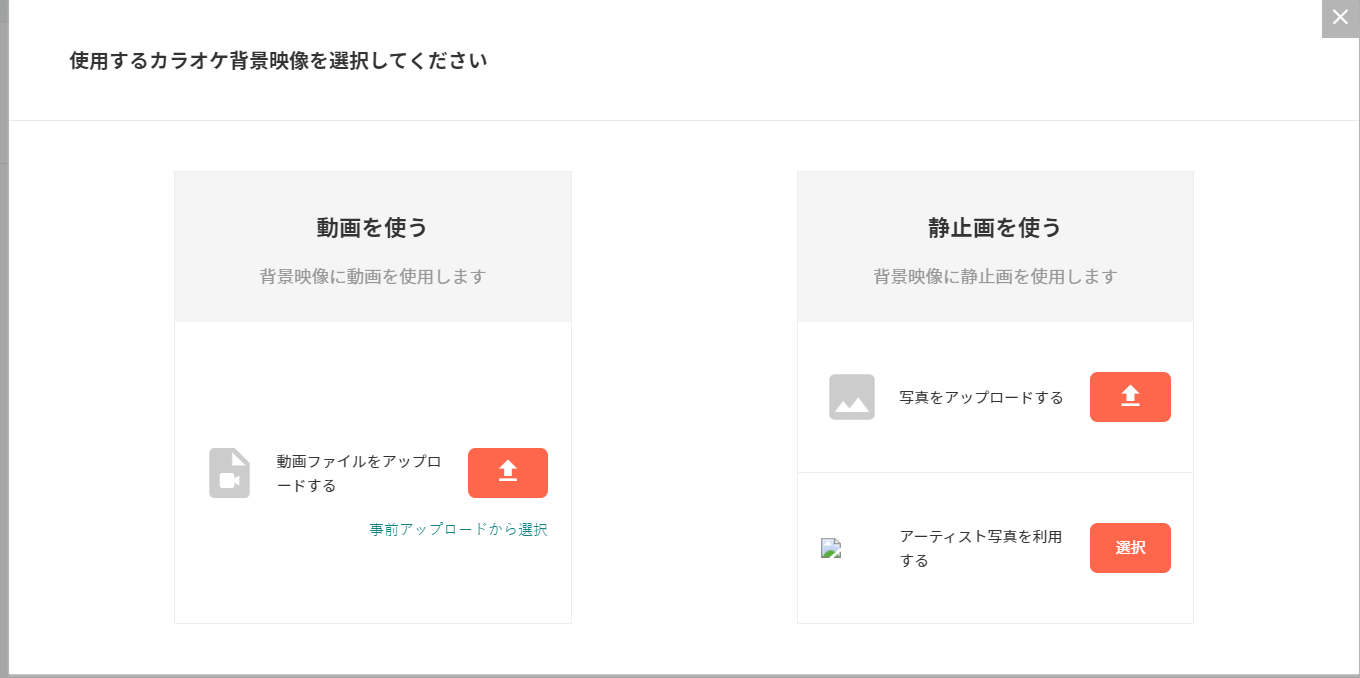The width and height of the screenshot is (1360, 678).
Task: Click the upload arrow glyph in the photo button
Action: (x=1130, y=396)
